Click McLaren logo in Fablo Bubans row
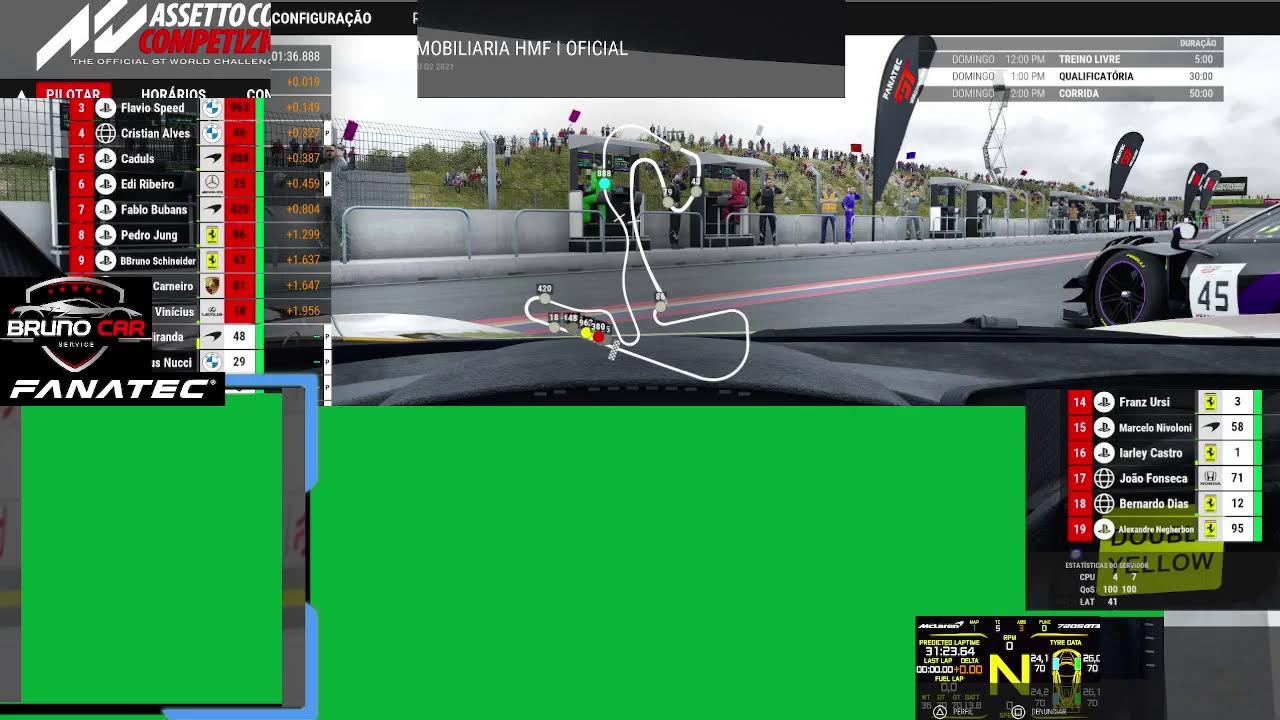1280x720 pixels. 212,210
